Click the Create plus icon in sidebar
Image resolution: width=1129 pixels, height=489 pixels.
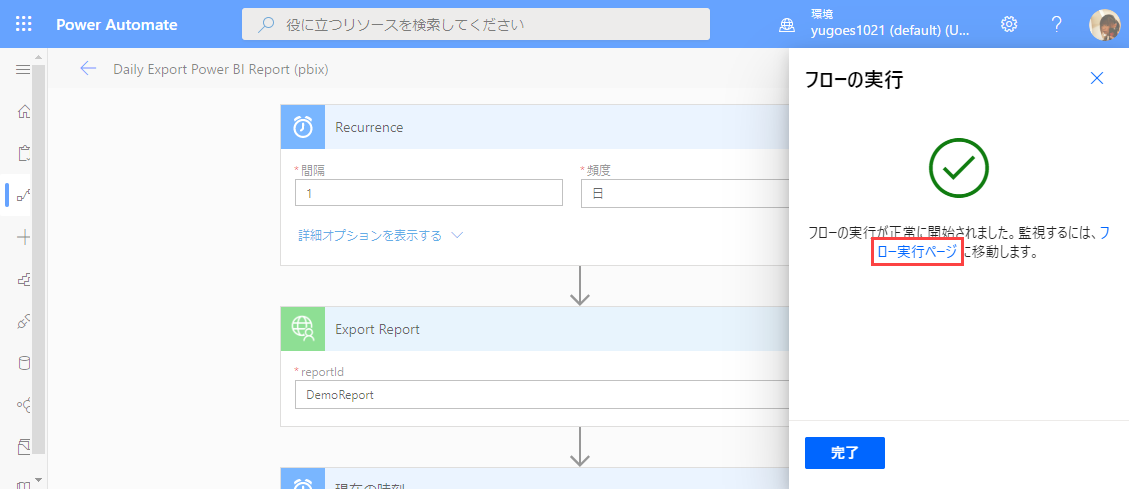tap(23, 237)
